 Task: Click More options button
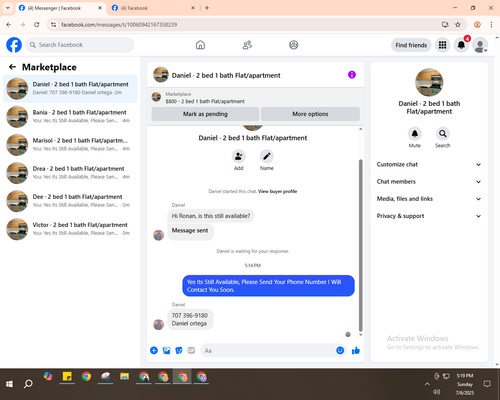tap(310, 114)
